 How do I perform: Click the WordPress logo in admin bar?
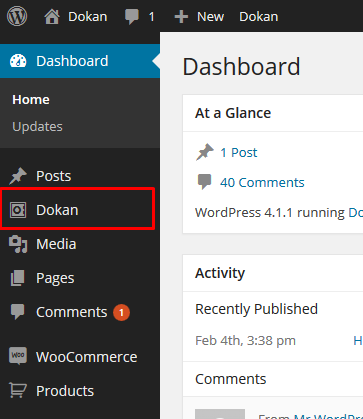[17, 16]
